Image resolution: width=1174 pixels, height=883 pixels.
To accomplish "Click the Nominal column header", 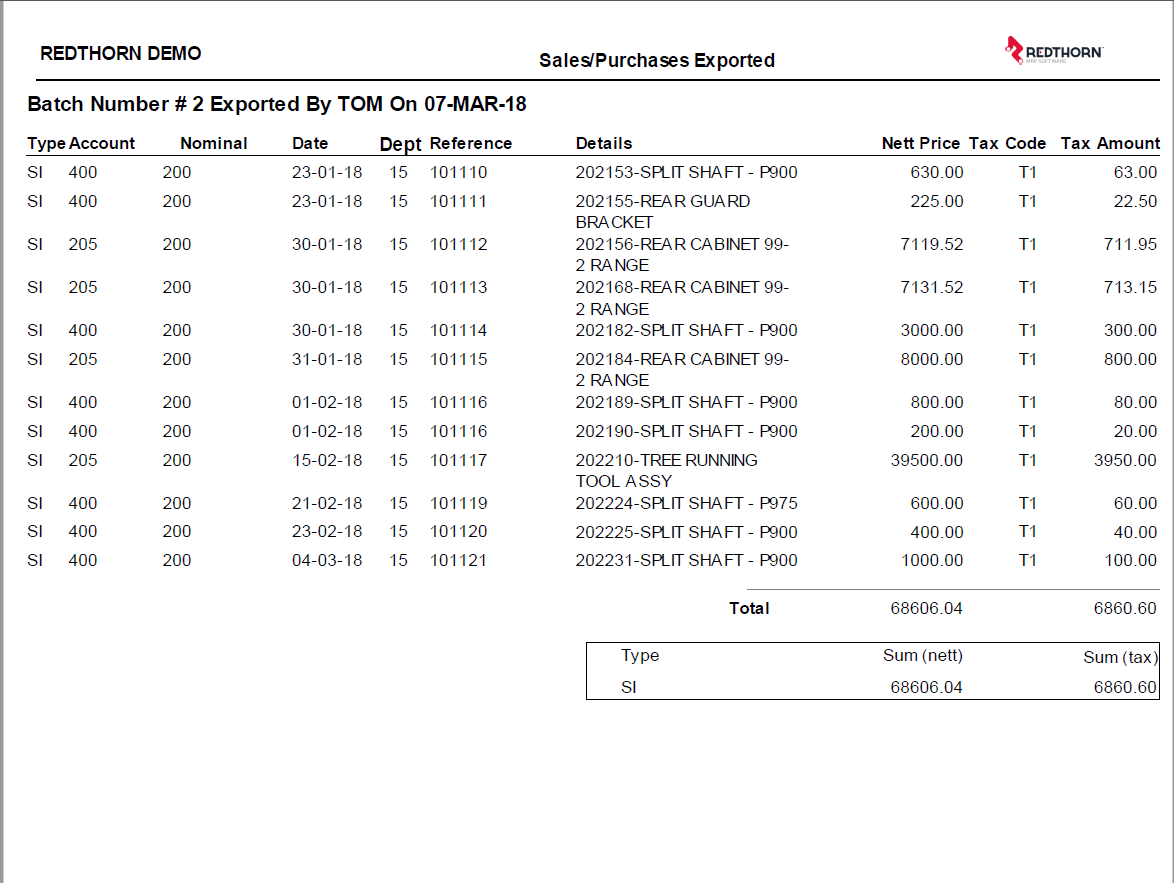I will click(214, 143).
